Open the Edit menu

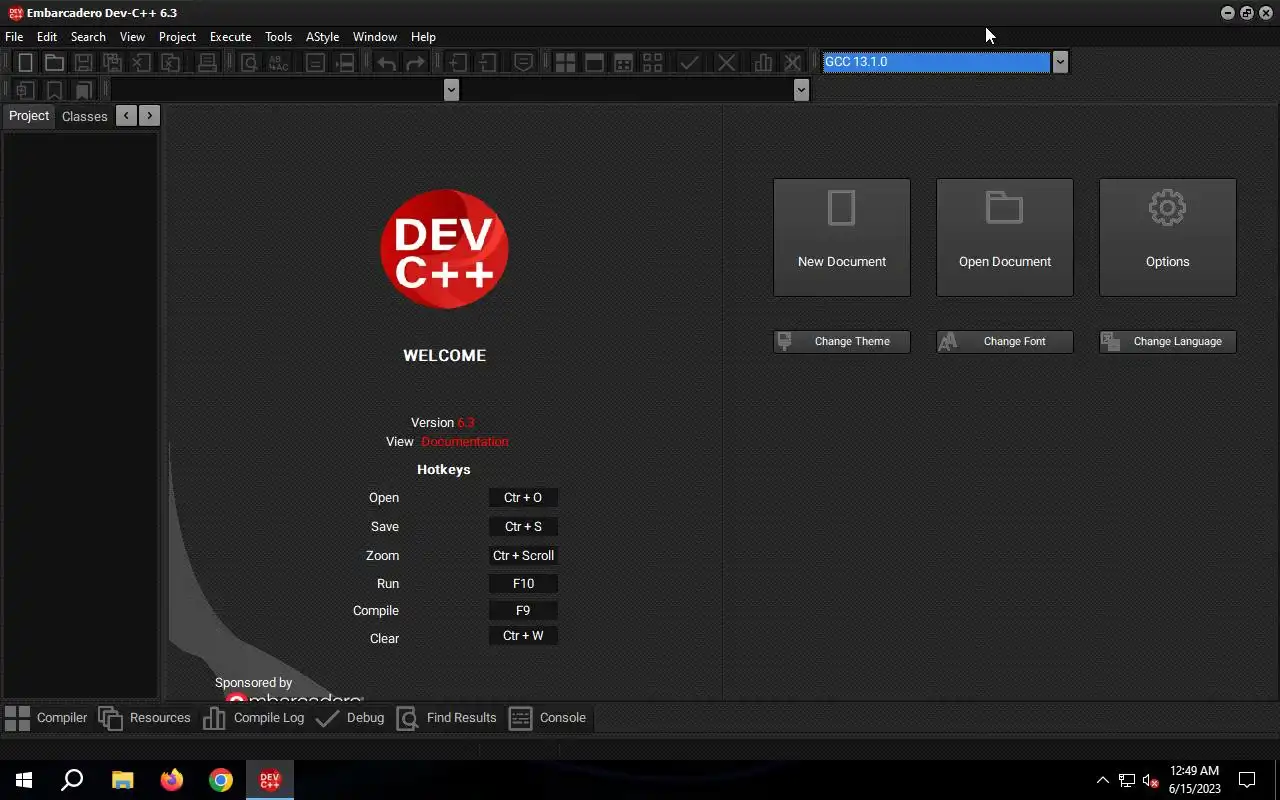tap(47, 36)
